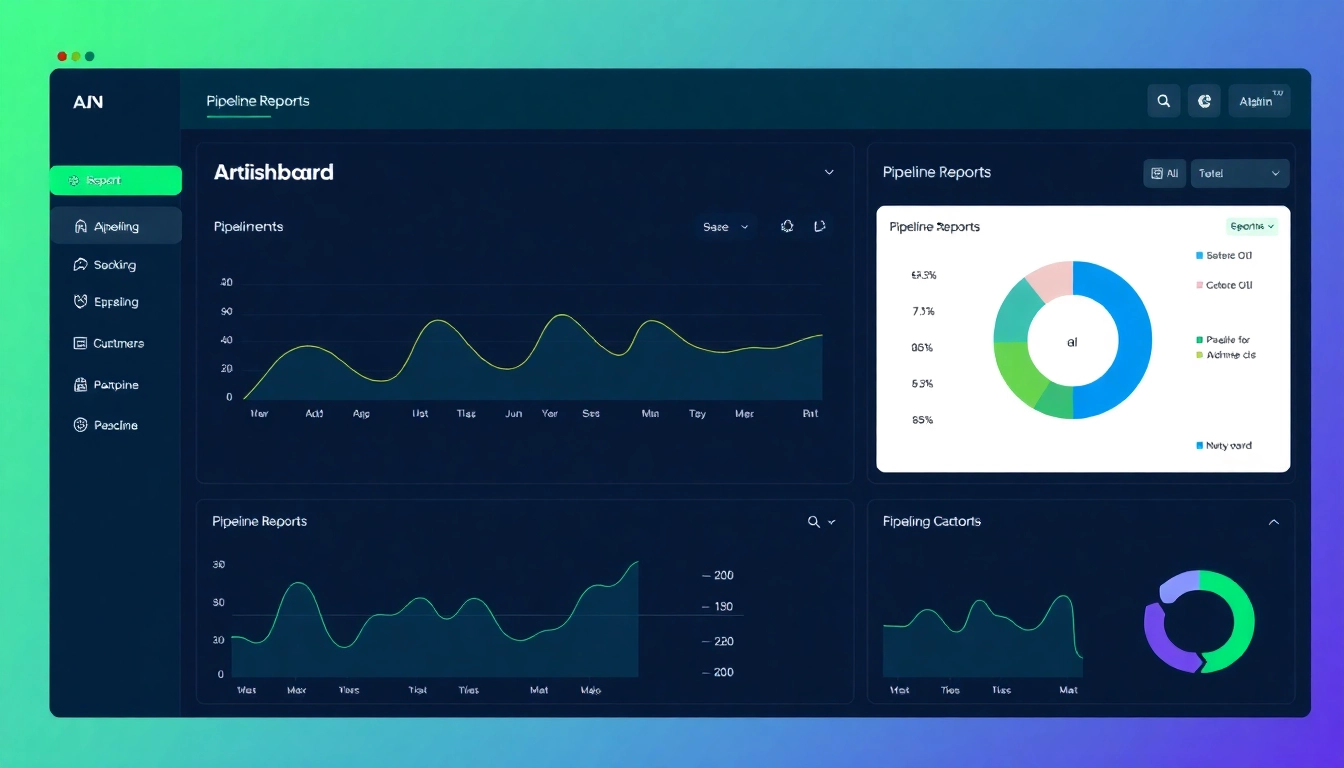1344x768 pixels.
Task: Open the search icon in the top bar
Action: coord(1163,100)
